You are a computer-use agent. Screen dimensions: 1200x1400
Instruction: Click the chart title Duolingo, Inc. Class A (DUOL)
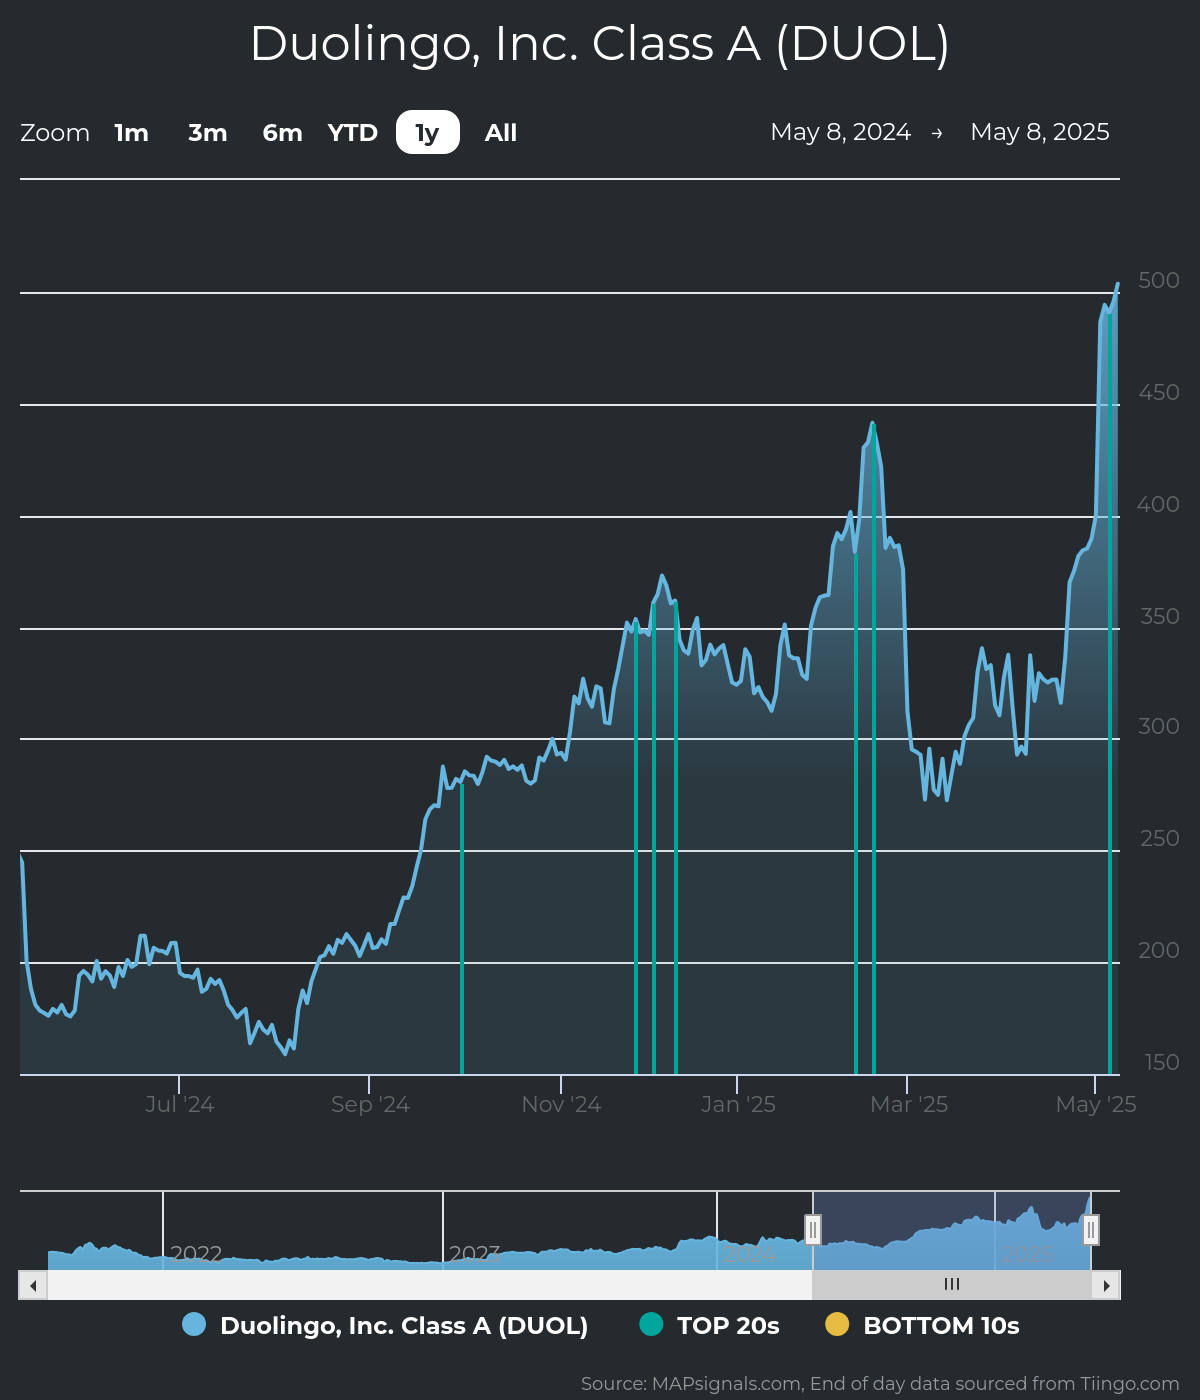[x=600, y=44]
